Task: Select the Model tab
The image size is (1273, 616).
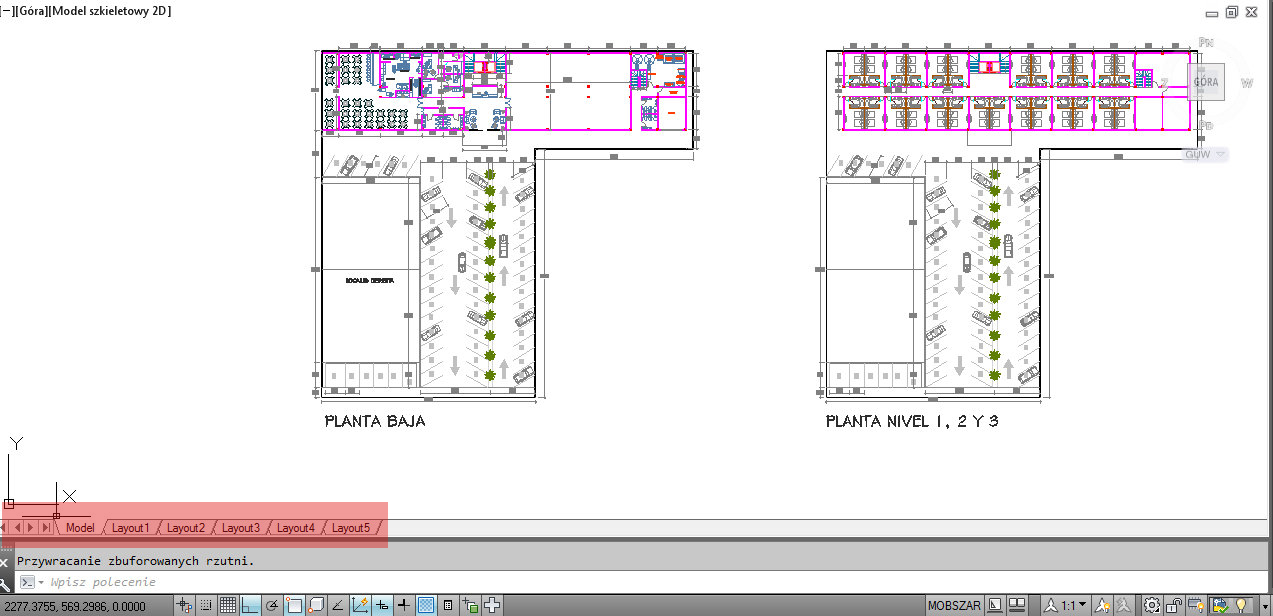Action: point(80,527)
